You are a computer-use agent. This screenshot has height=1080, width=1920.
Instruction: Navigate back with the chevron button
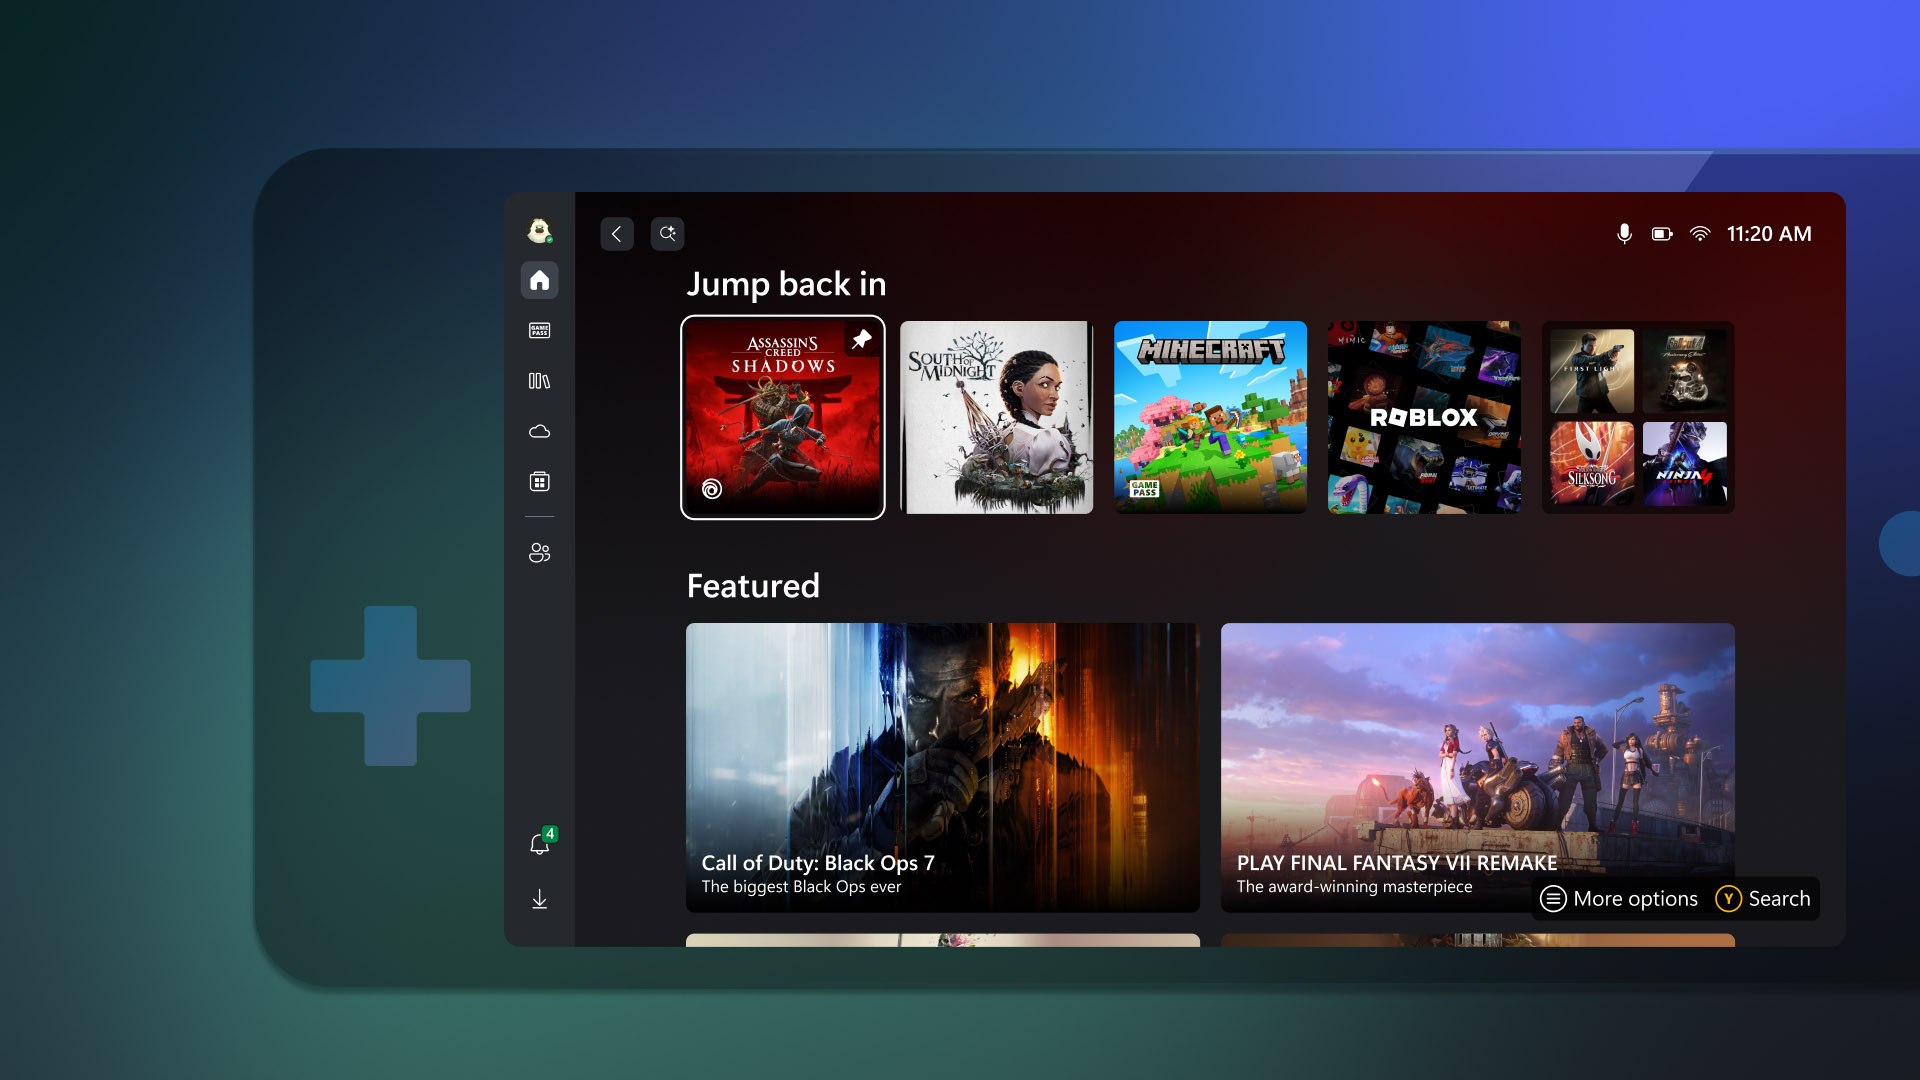pyautogui.click(x=617, y=234)
